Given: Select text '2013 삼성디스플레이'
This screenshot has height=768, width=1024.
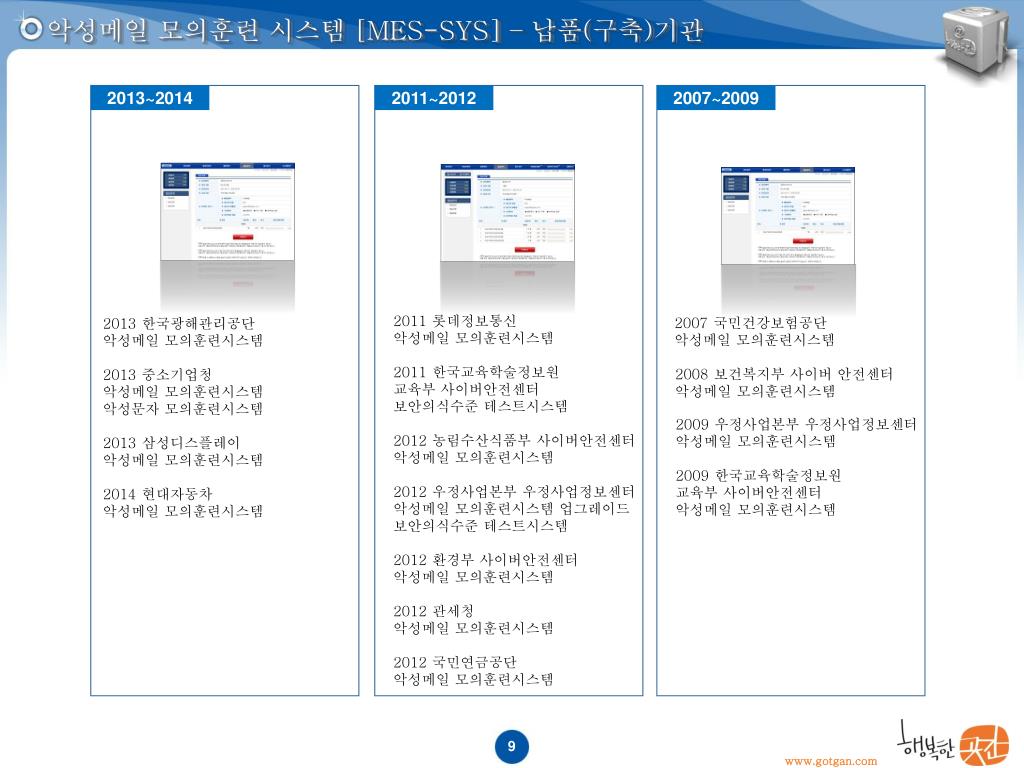Looking at the screenshot, I should click(171, 443).
